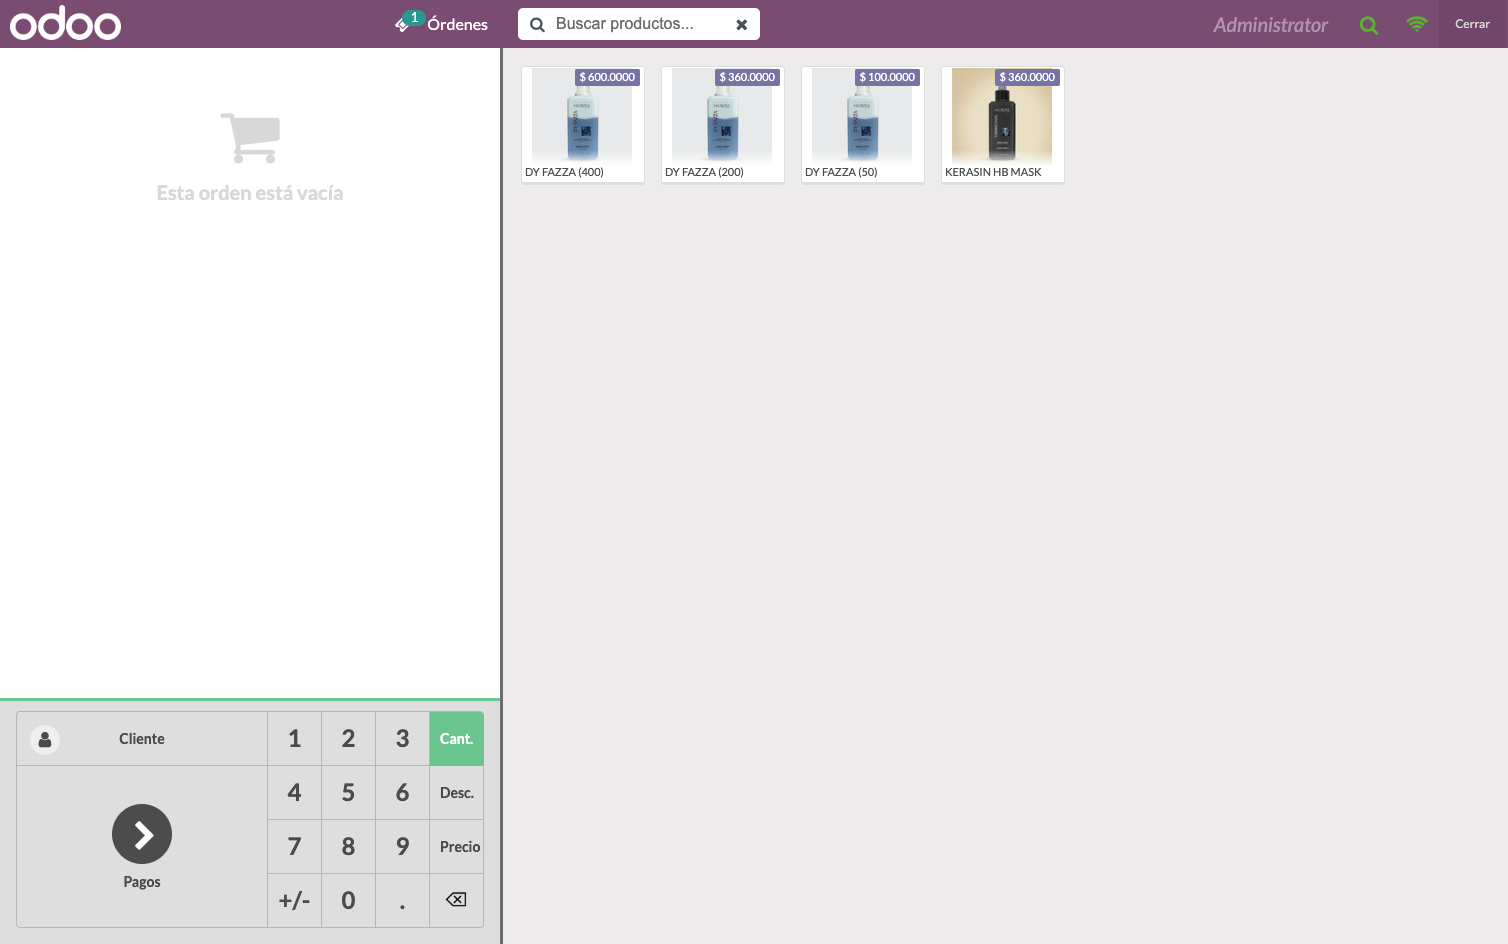
Task: Click numpad key 5
Action: [349, 793]
